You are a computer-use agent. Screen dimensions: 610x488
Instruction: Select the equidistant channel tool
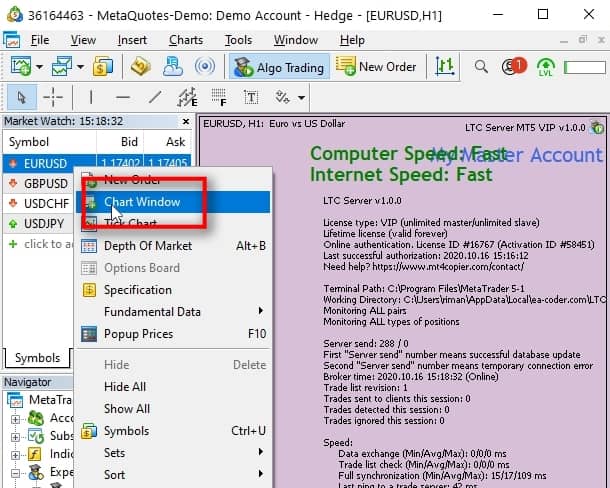coord(187,97)
